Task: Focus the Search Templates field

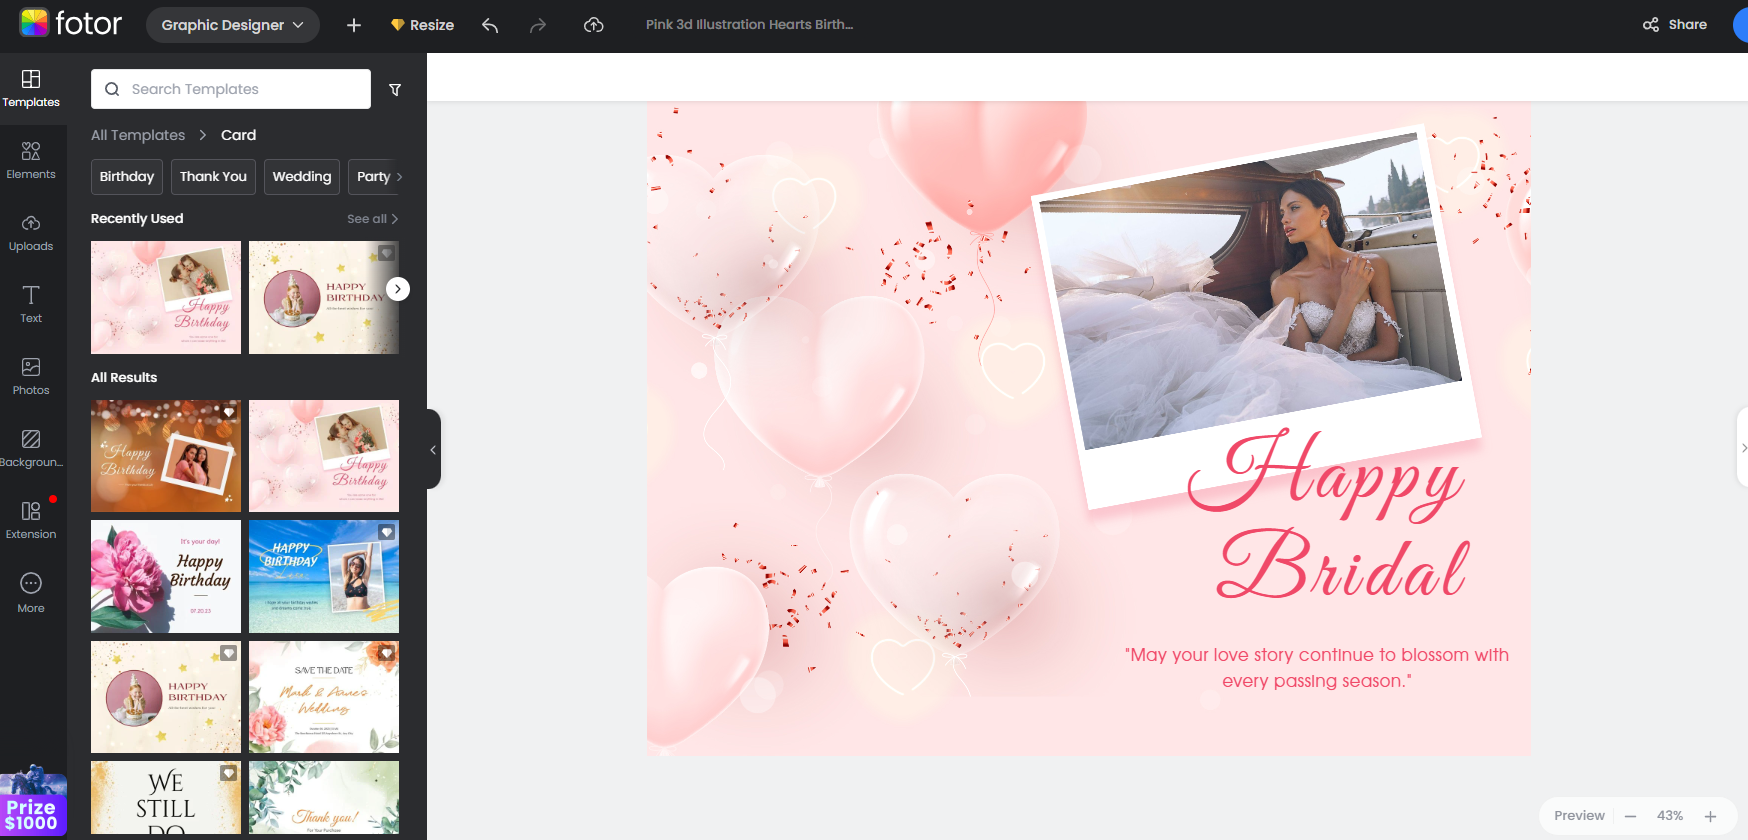Action: (x=231, y=89)
